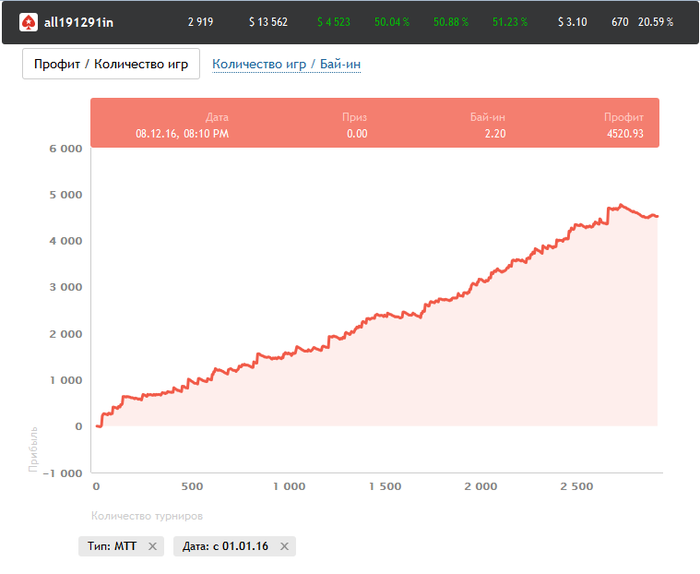Click the 500 x-axis label

pos(192,487)
